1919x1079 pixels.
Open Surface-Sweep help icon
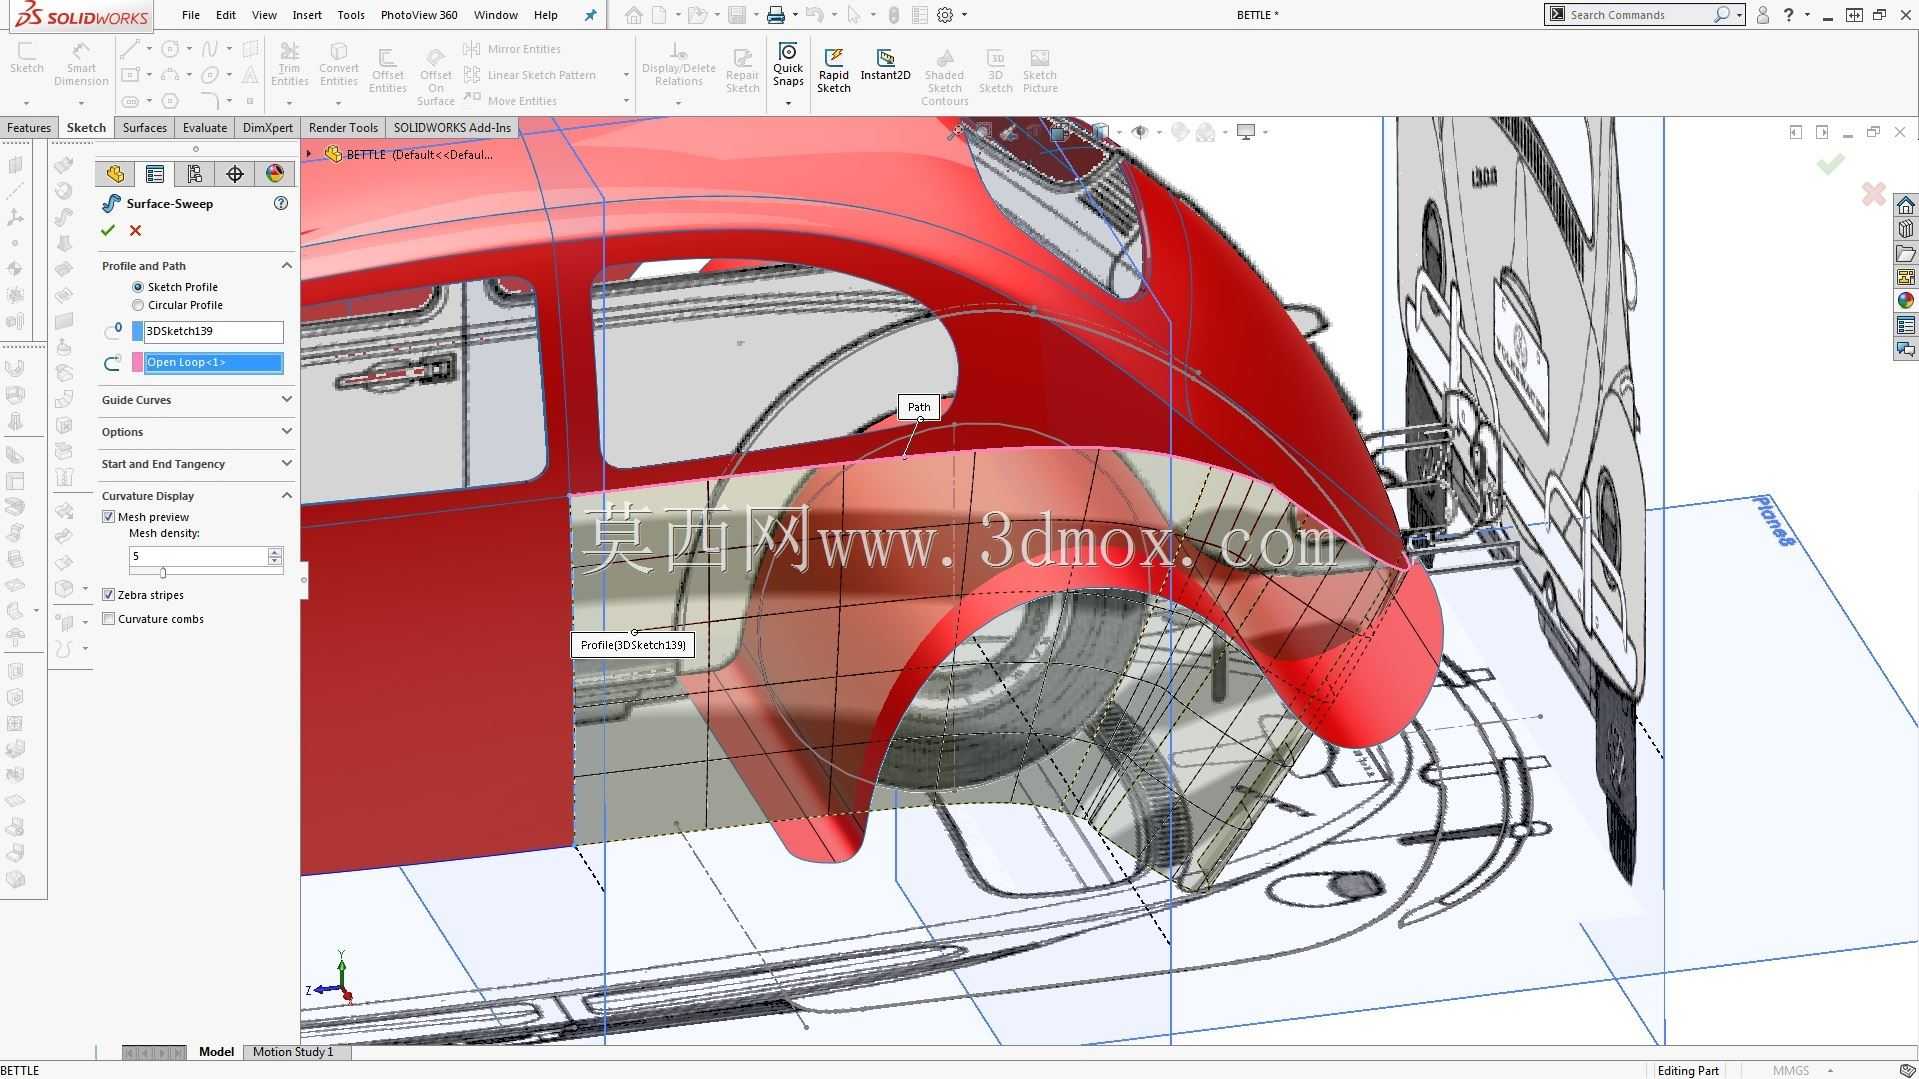tap(281, 203)
